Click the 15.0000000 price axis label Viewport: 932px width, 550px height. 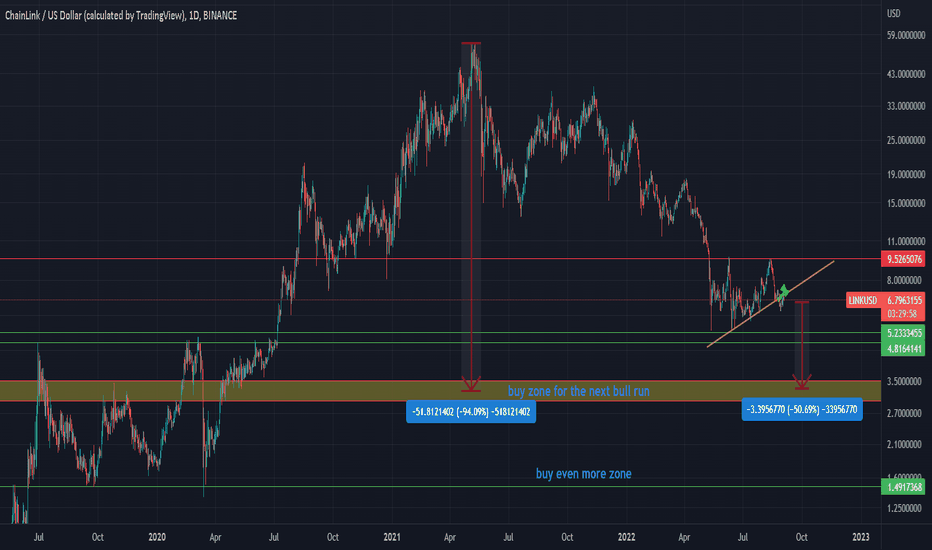(x=906, y=203)
